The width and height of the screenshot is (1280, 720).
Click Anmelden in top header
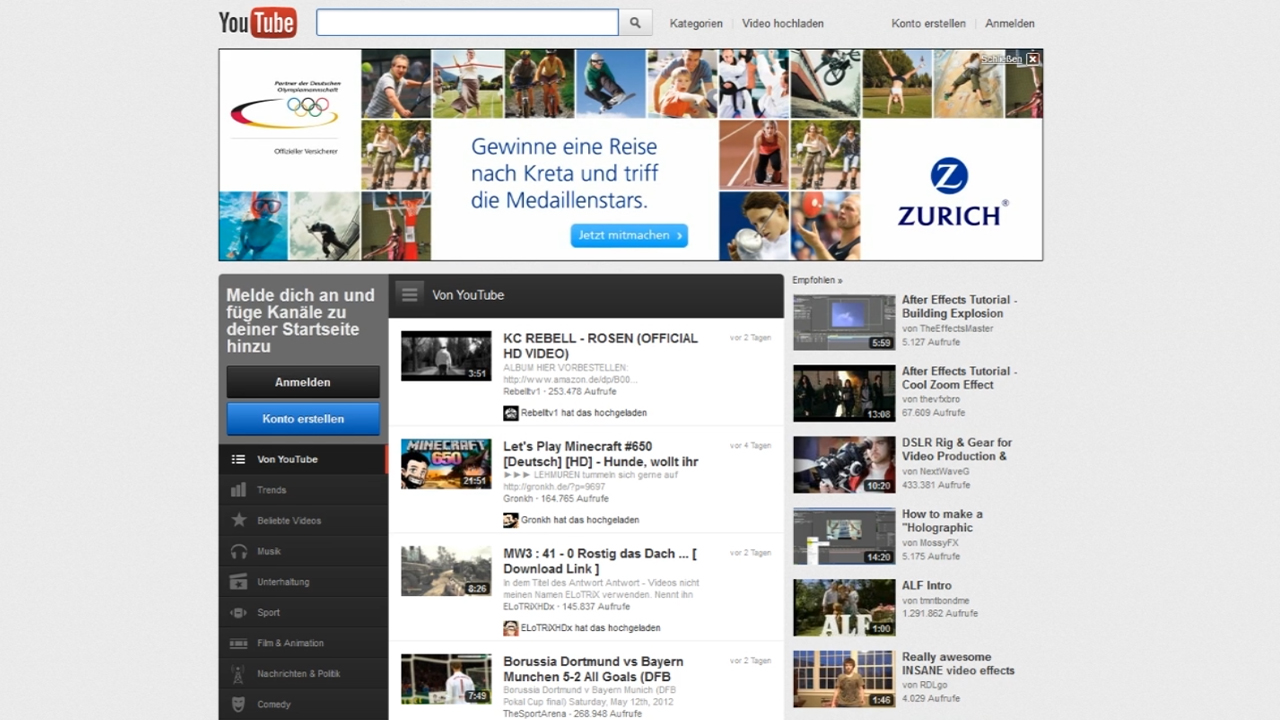[x=1010, y=23]
